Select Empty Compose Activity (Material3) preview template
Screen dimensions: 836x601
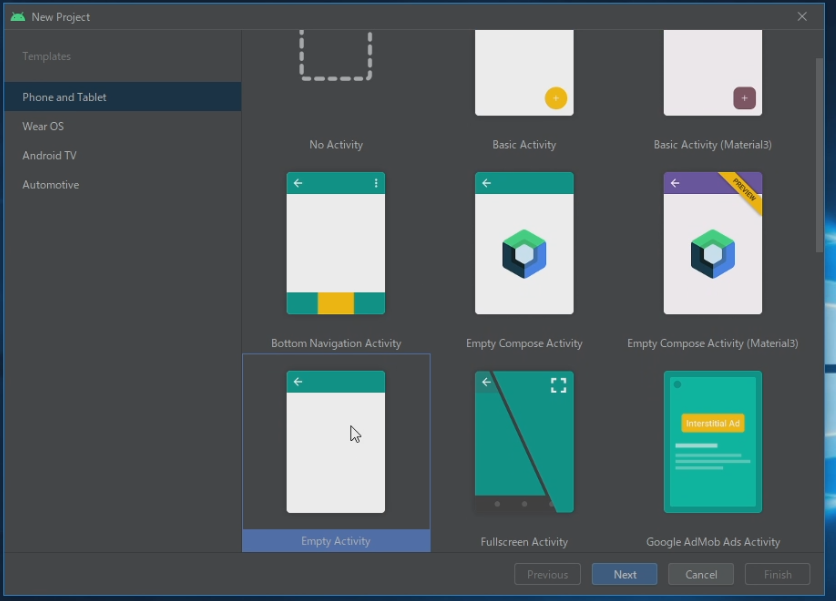(712, 245)
